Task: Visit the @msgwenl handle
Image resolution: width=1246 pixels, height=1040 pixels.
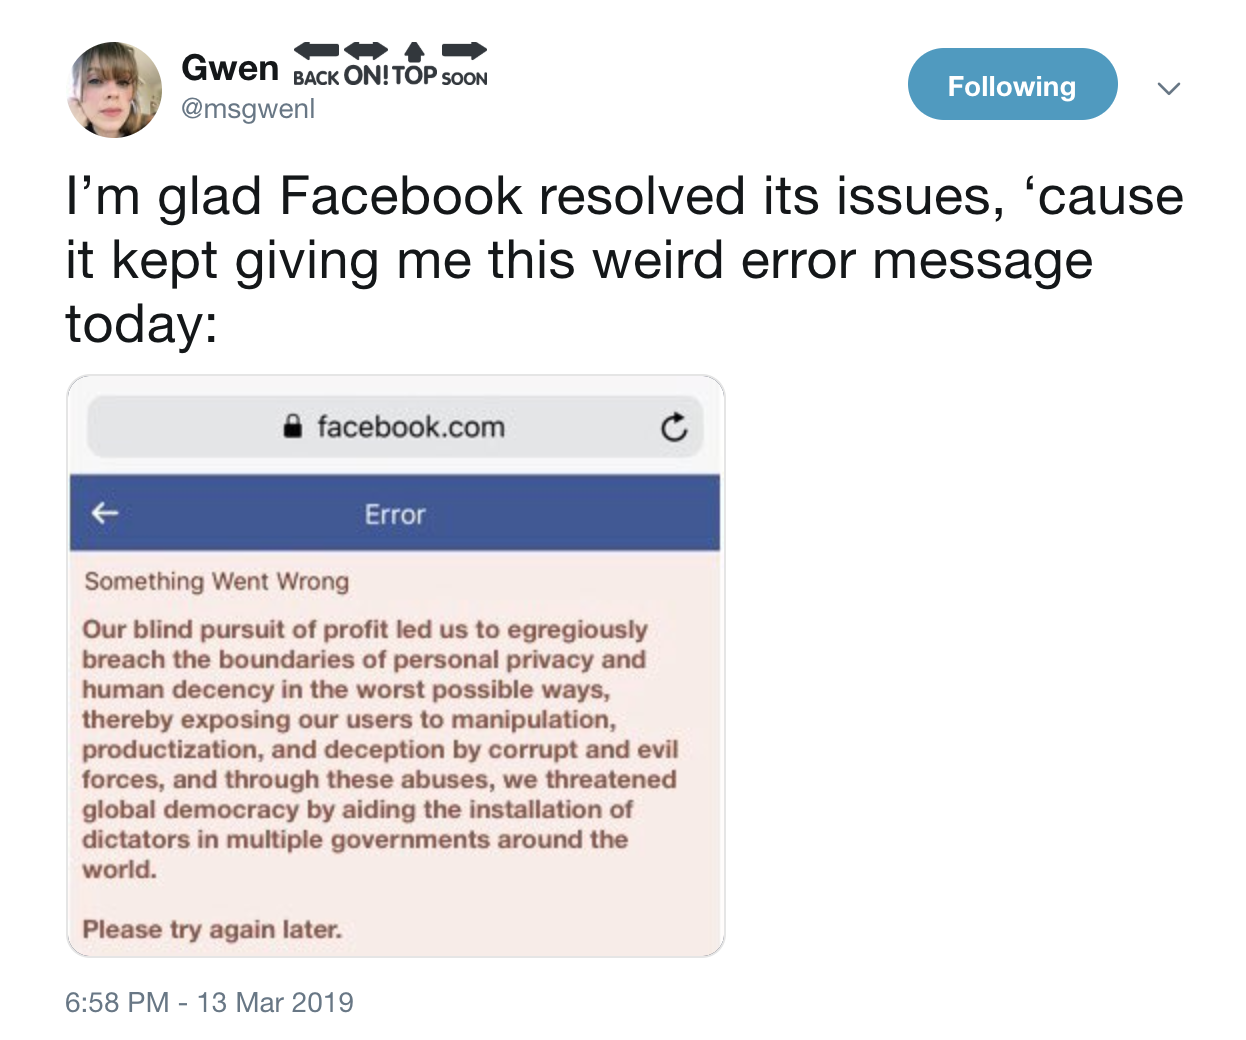Action: coord(248,109)
